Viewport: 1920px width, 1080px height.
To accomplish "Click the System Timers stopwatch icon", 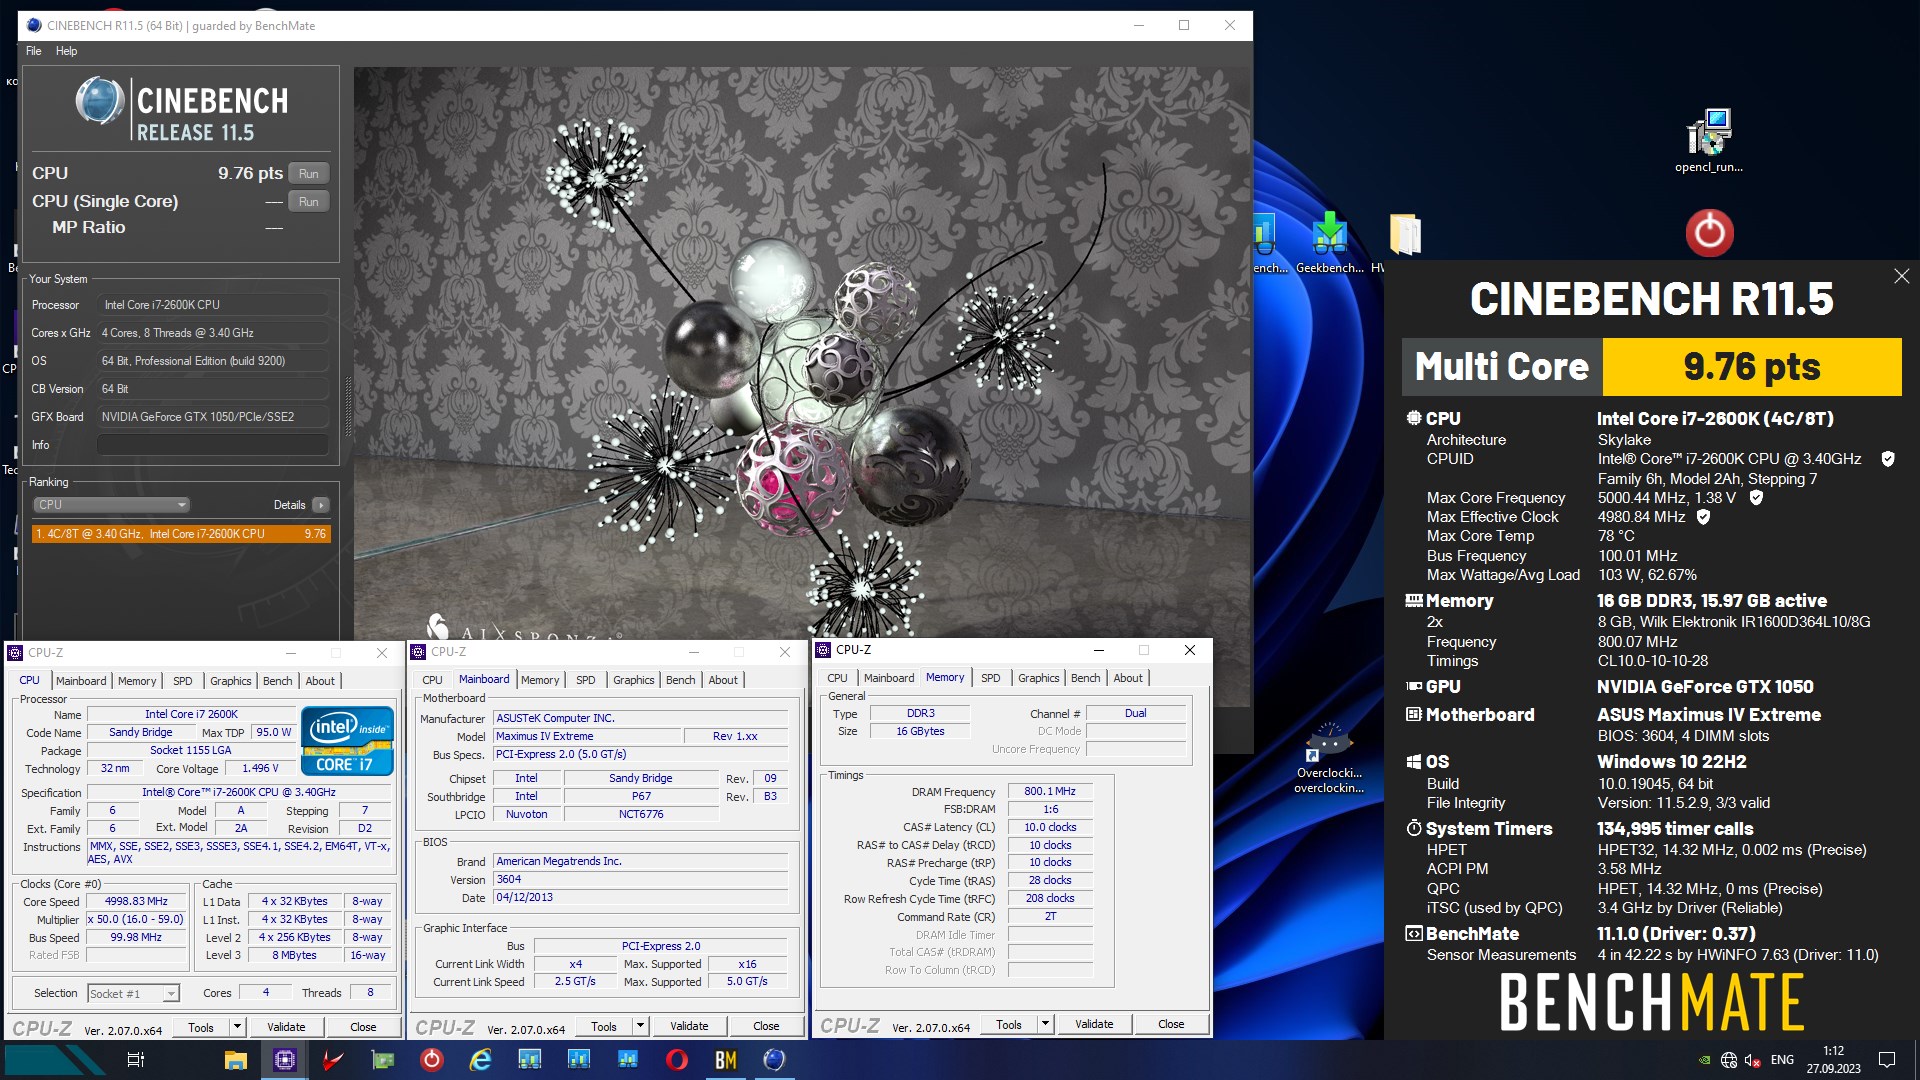I will point(1413,828).
